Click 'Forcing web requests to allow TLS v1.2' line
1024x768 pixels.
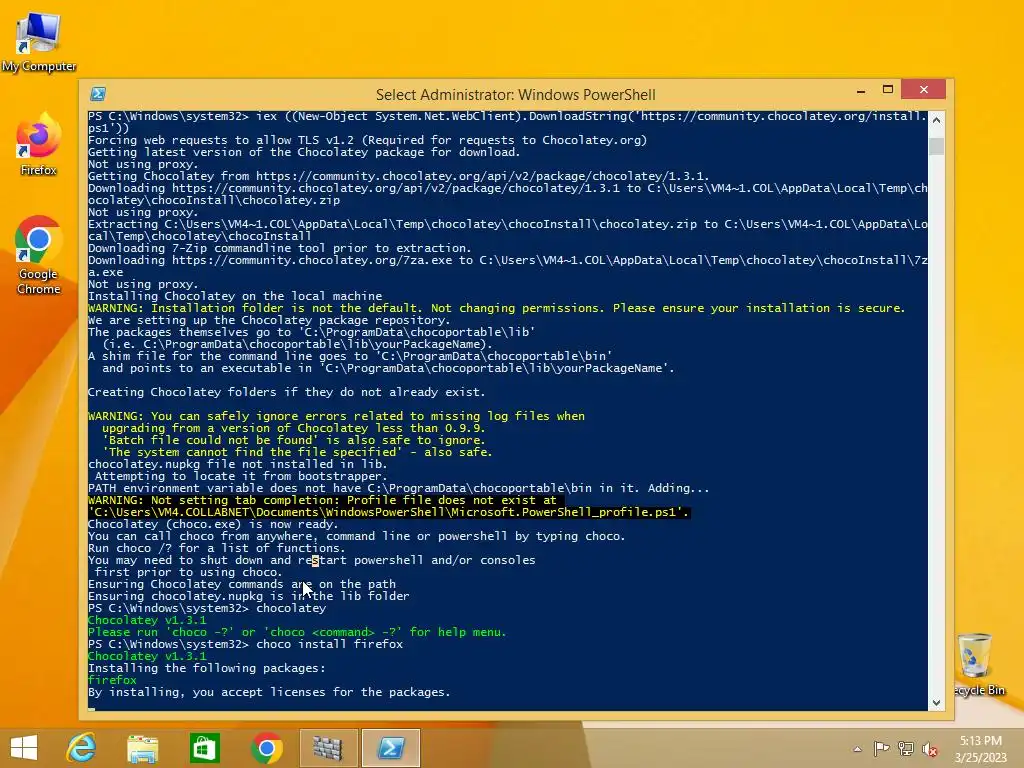(x=367, y=140)
